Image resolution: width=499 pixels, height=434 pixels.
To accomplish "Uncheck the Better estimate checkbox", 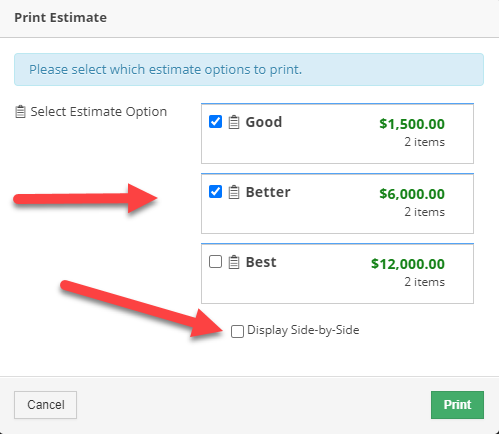I will point(215,191).
